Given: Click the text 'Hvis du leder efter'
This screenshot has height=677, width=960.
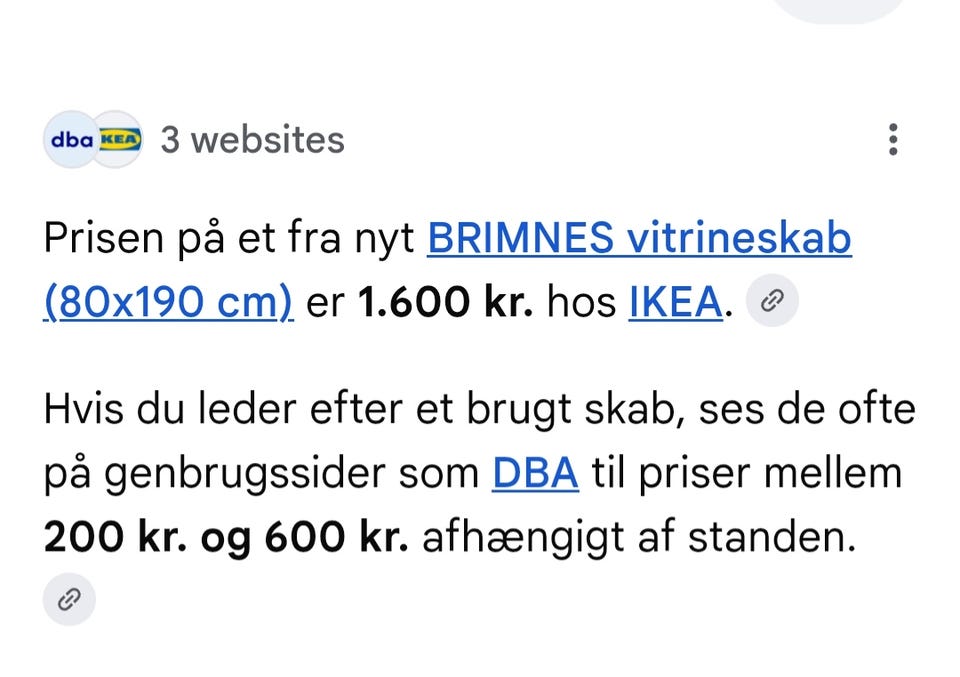Looking at the screenshot, I should tap(223, 409).
